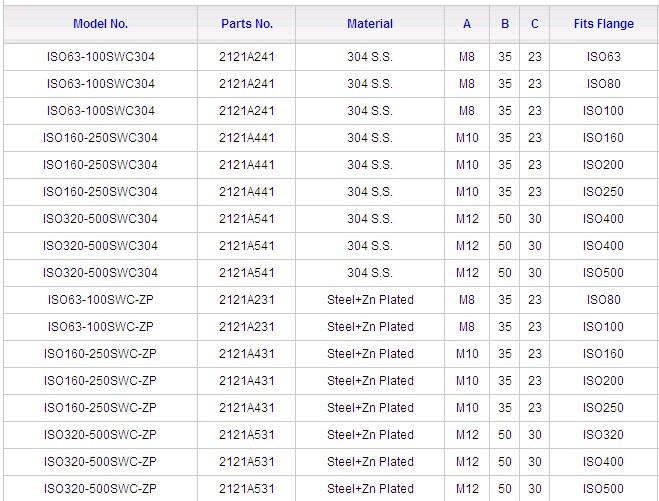659x501 pixels.
Task: Click the Material cell in the ISO320 flange row
Action: pyautogui.click(x=369, y=435)
